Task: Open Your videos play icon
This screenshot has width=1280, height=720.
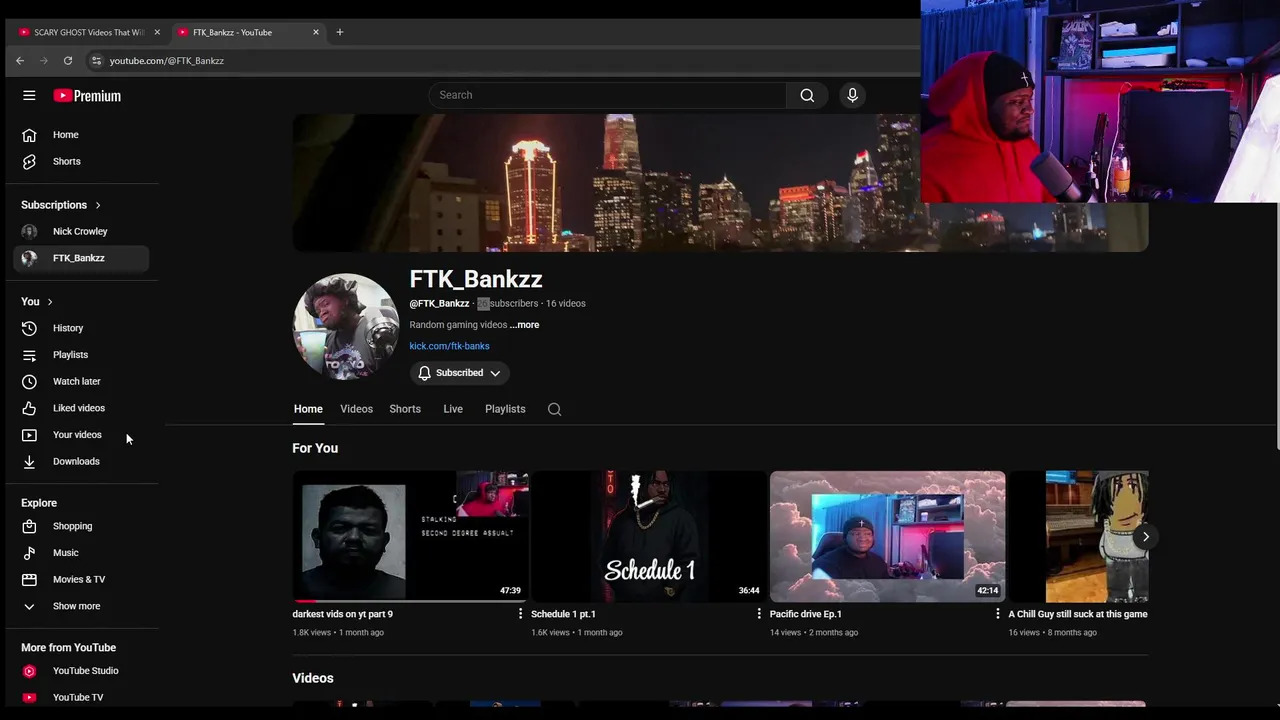Action: [x=29, y=435]
